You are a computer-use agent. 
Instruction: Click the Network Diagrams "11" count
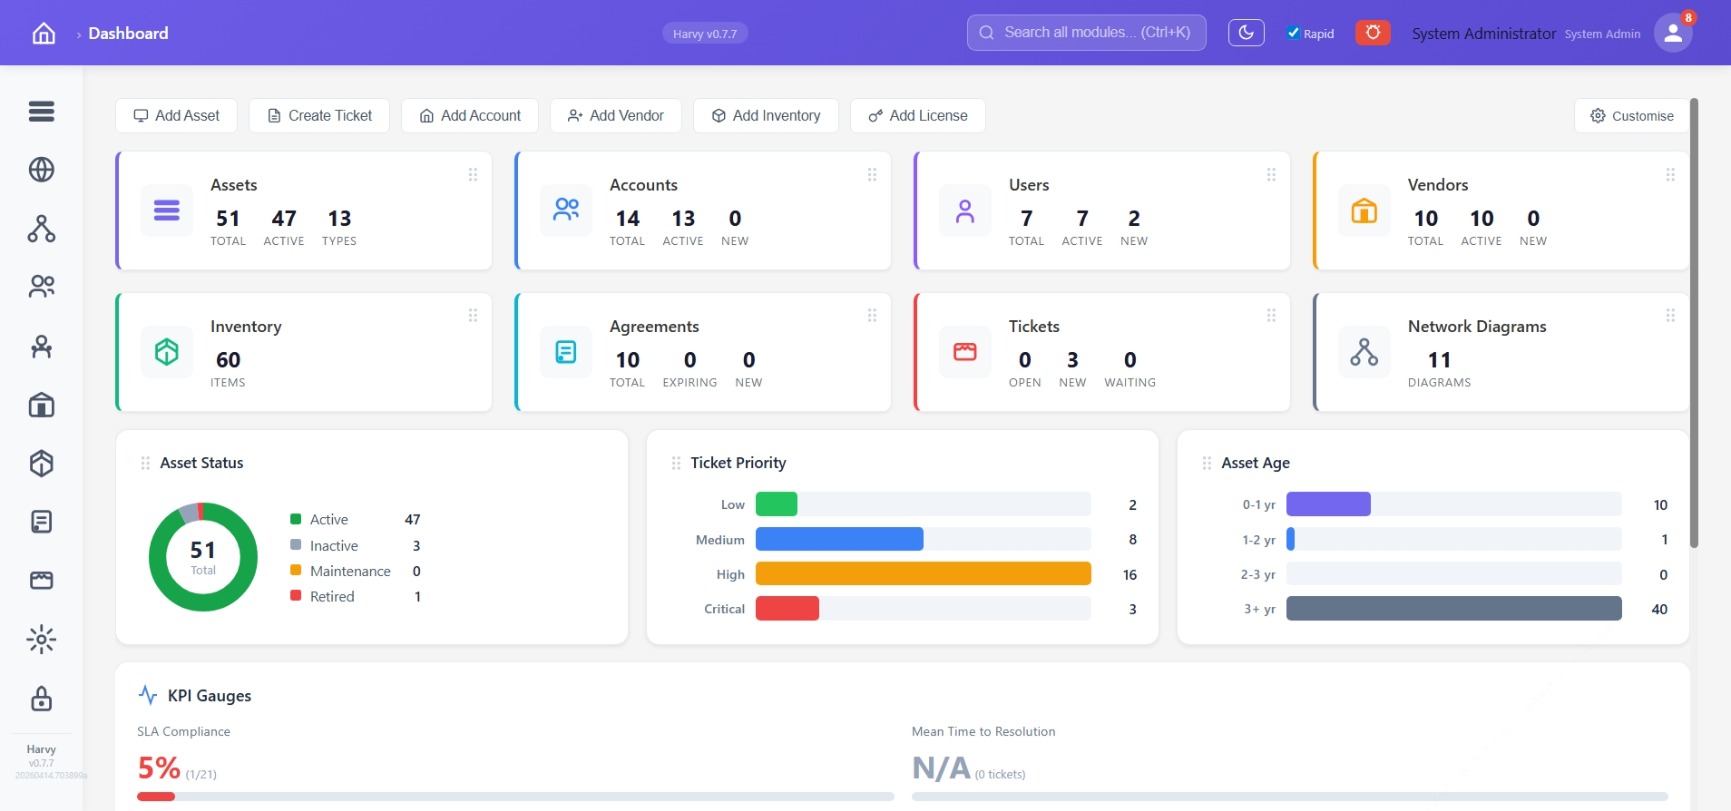coord(1439,360)
